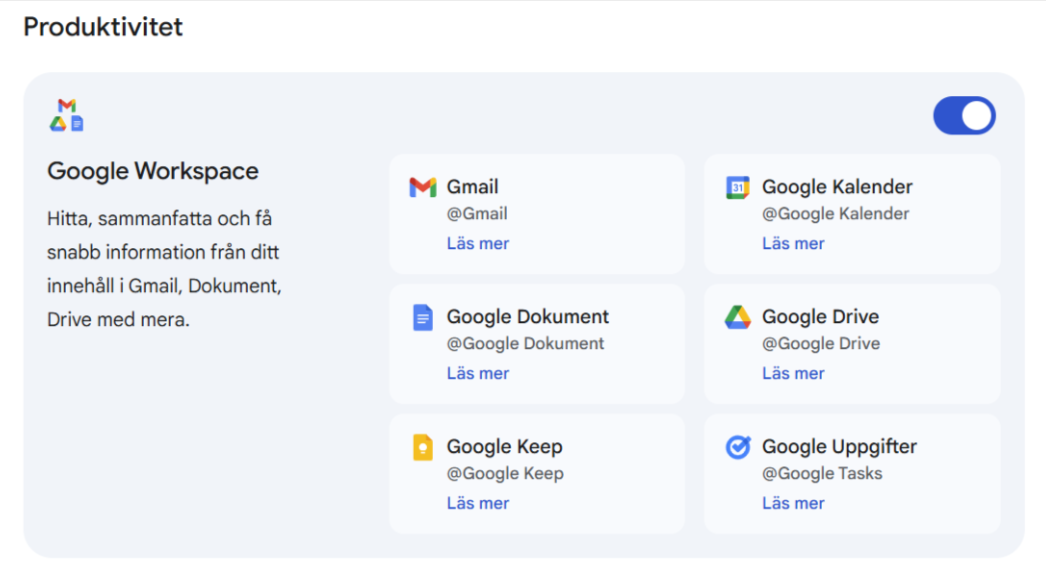
Task: Click the Google Dokument blue page icon
Action: point(423,318)
